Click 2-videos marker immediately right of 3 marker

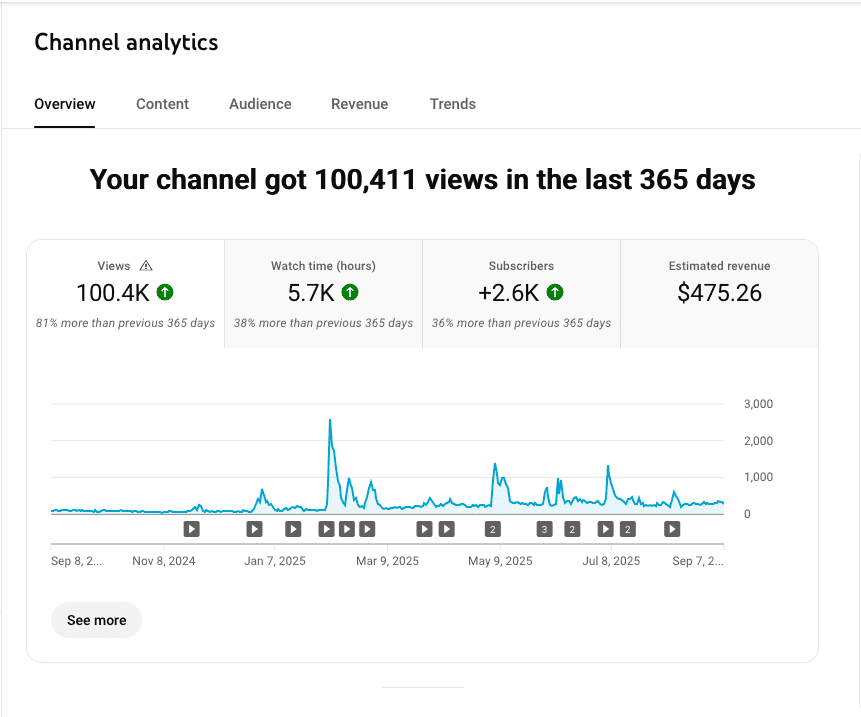click(571, 529)
